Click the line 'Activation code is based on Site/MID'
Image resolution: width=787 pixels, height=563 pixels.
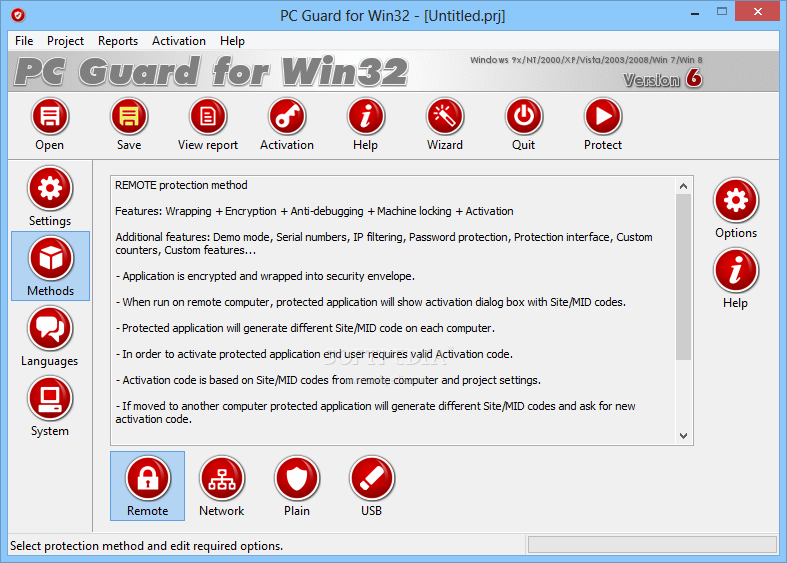pyautogui.click(x=328, y=380)
